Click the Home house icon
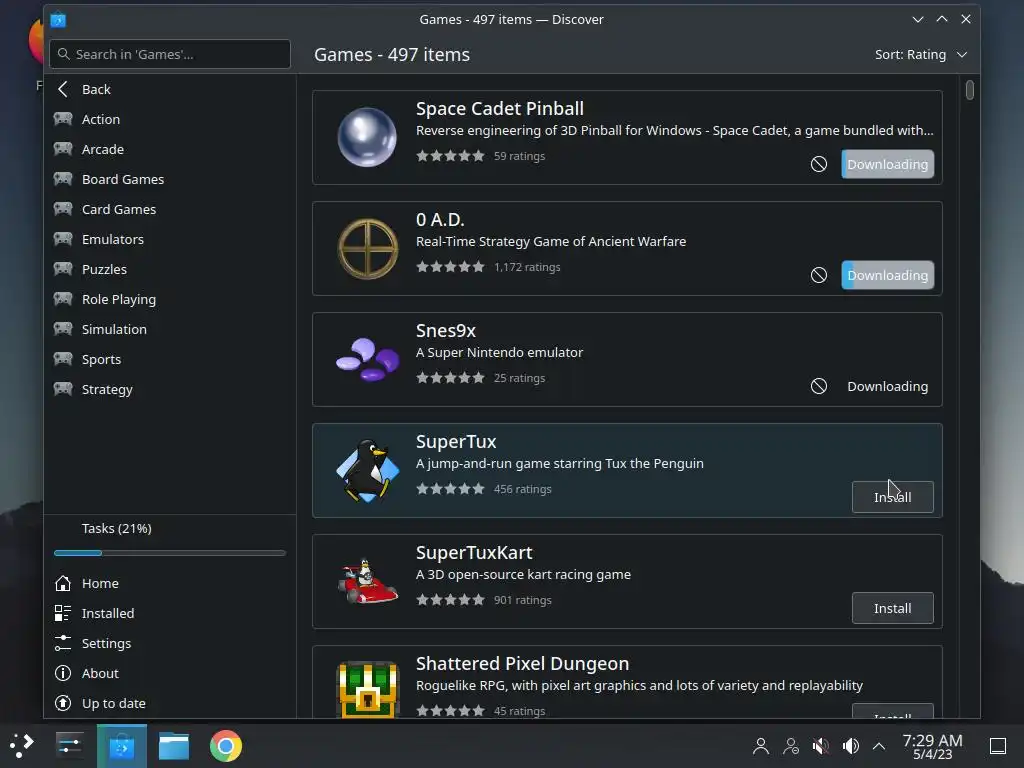This screenshot has width=1024, height=768. point(63,583)
